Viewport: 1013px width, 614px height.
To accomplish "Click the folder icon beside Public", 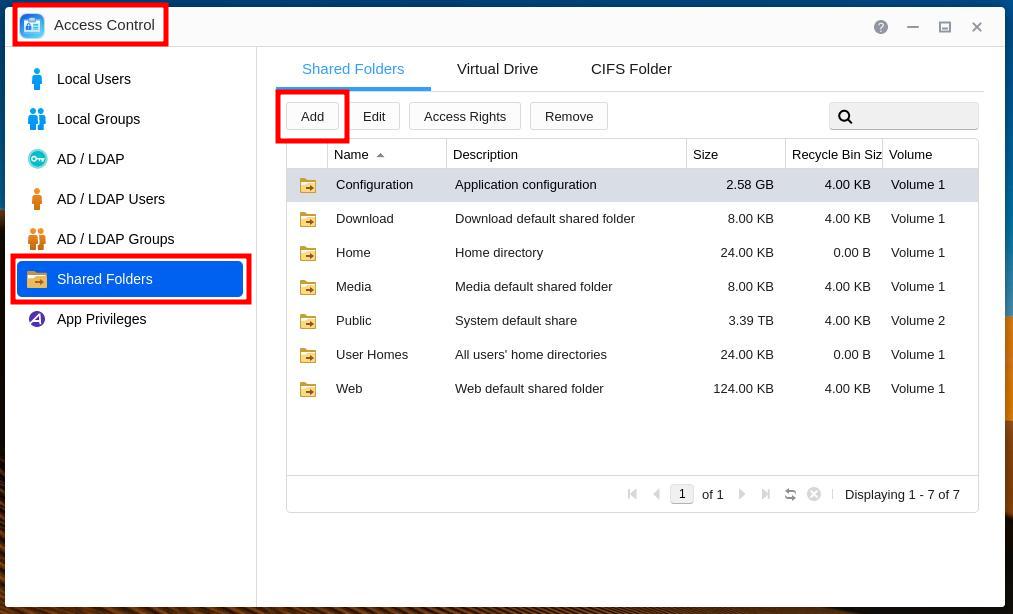I will tap(308, 321).
